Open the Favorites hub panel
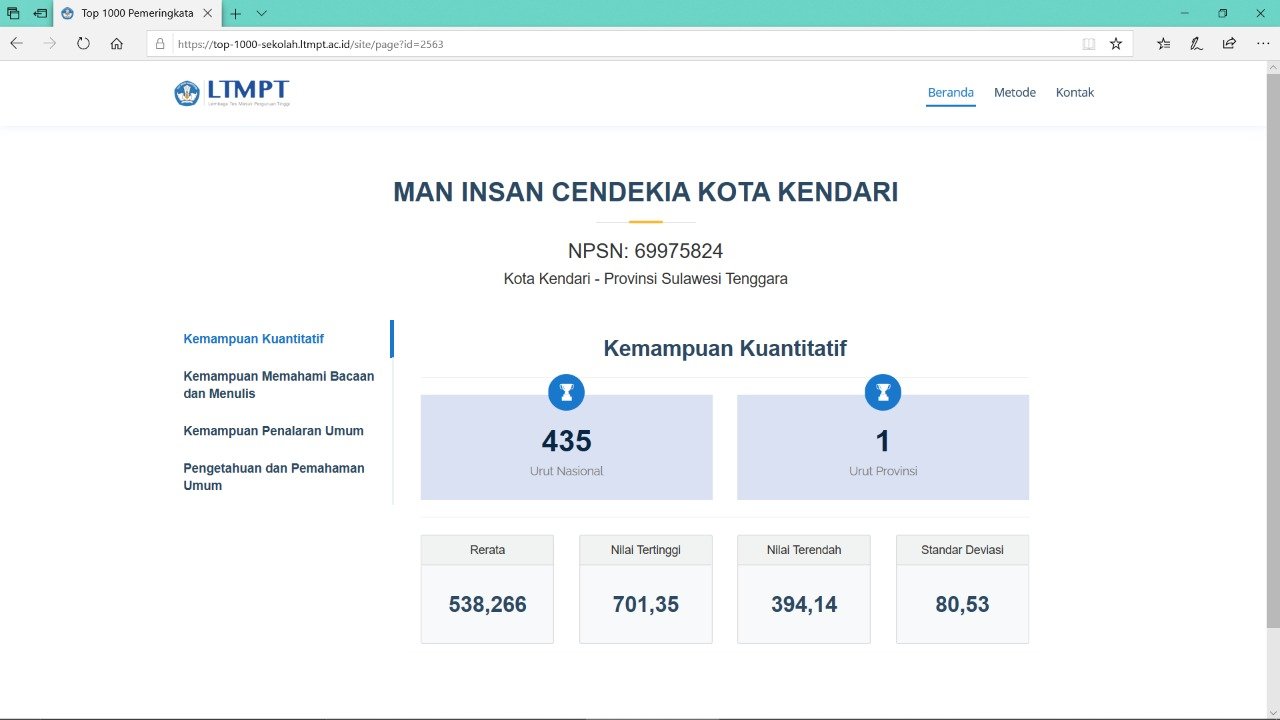 point(1163,43)
